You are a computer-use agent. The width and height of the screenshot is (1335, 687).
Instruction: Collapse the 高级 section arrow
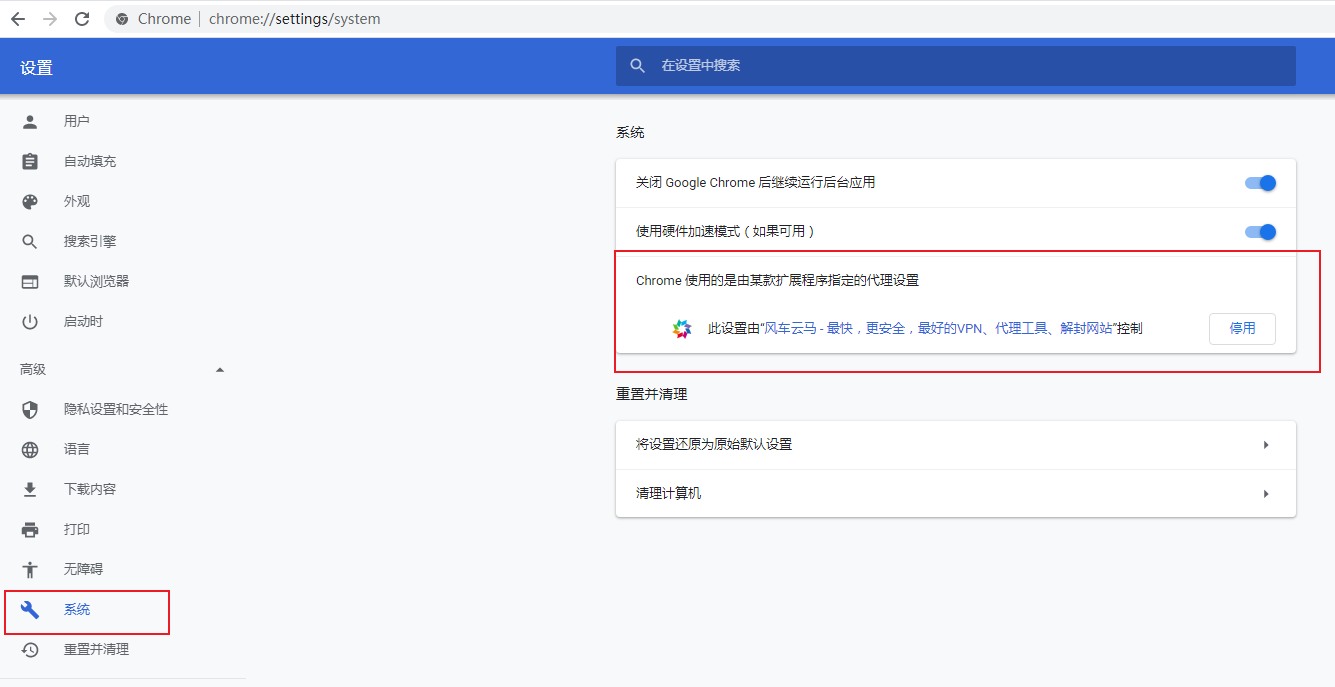click(220, 370)
